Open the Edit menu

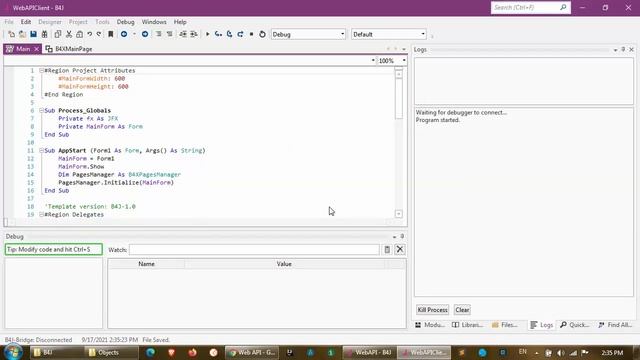(26, 22)
